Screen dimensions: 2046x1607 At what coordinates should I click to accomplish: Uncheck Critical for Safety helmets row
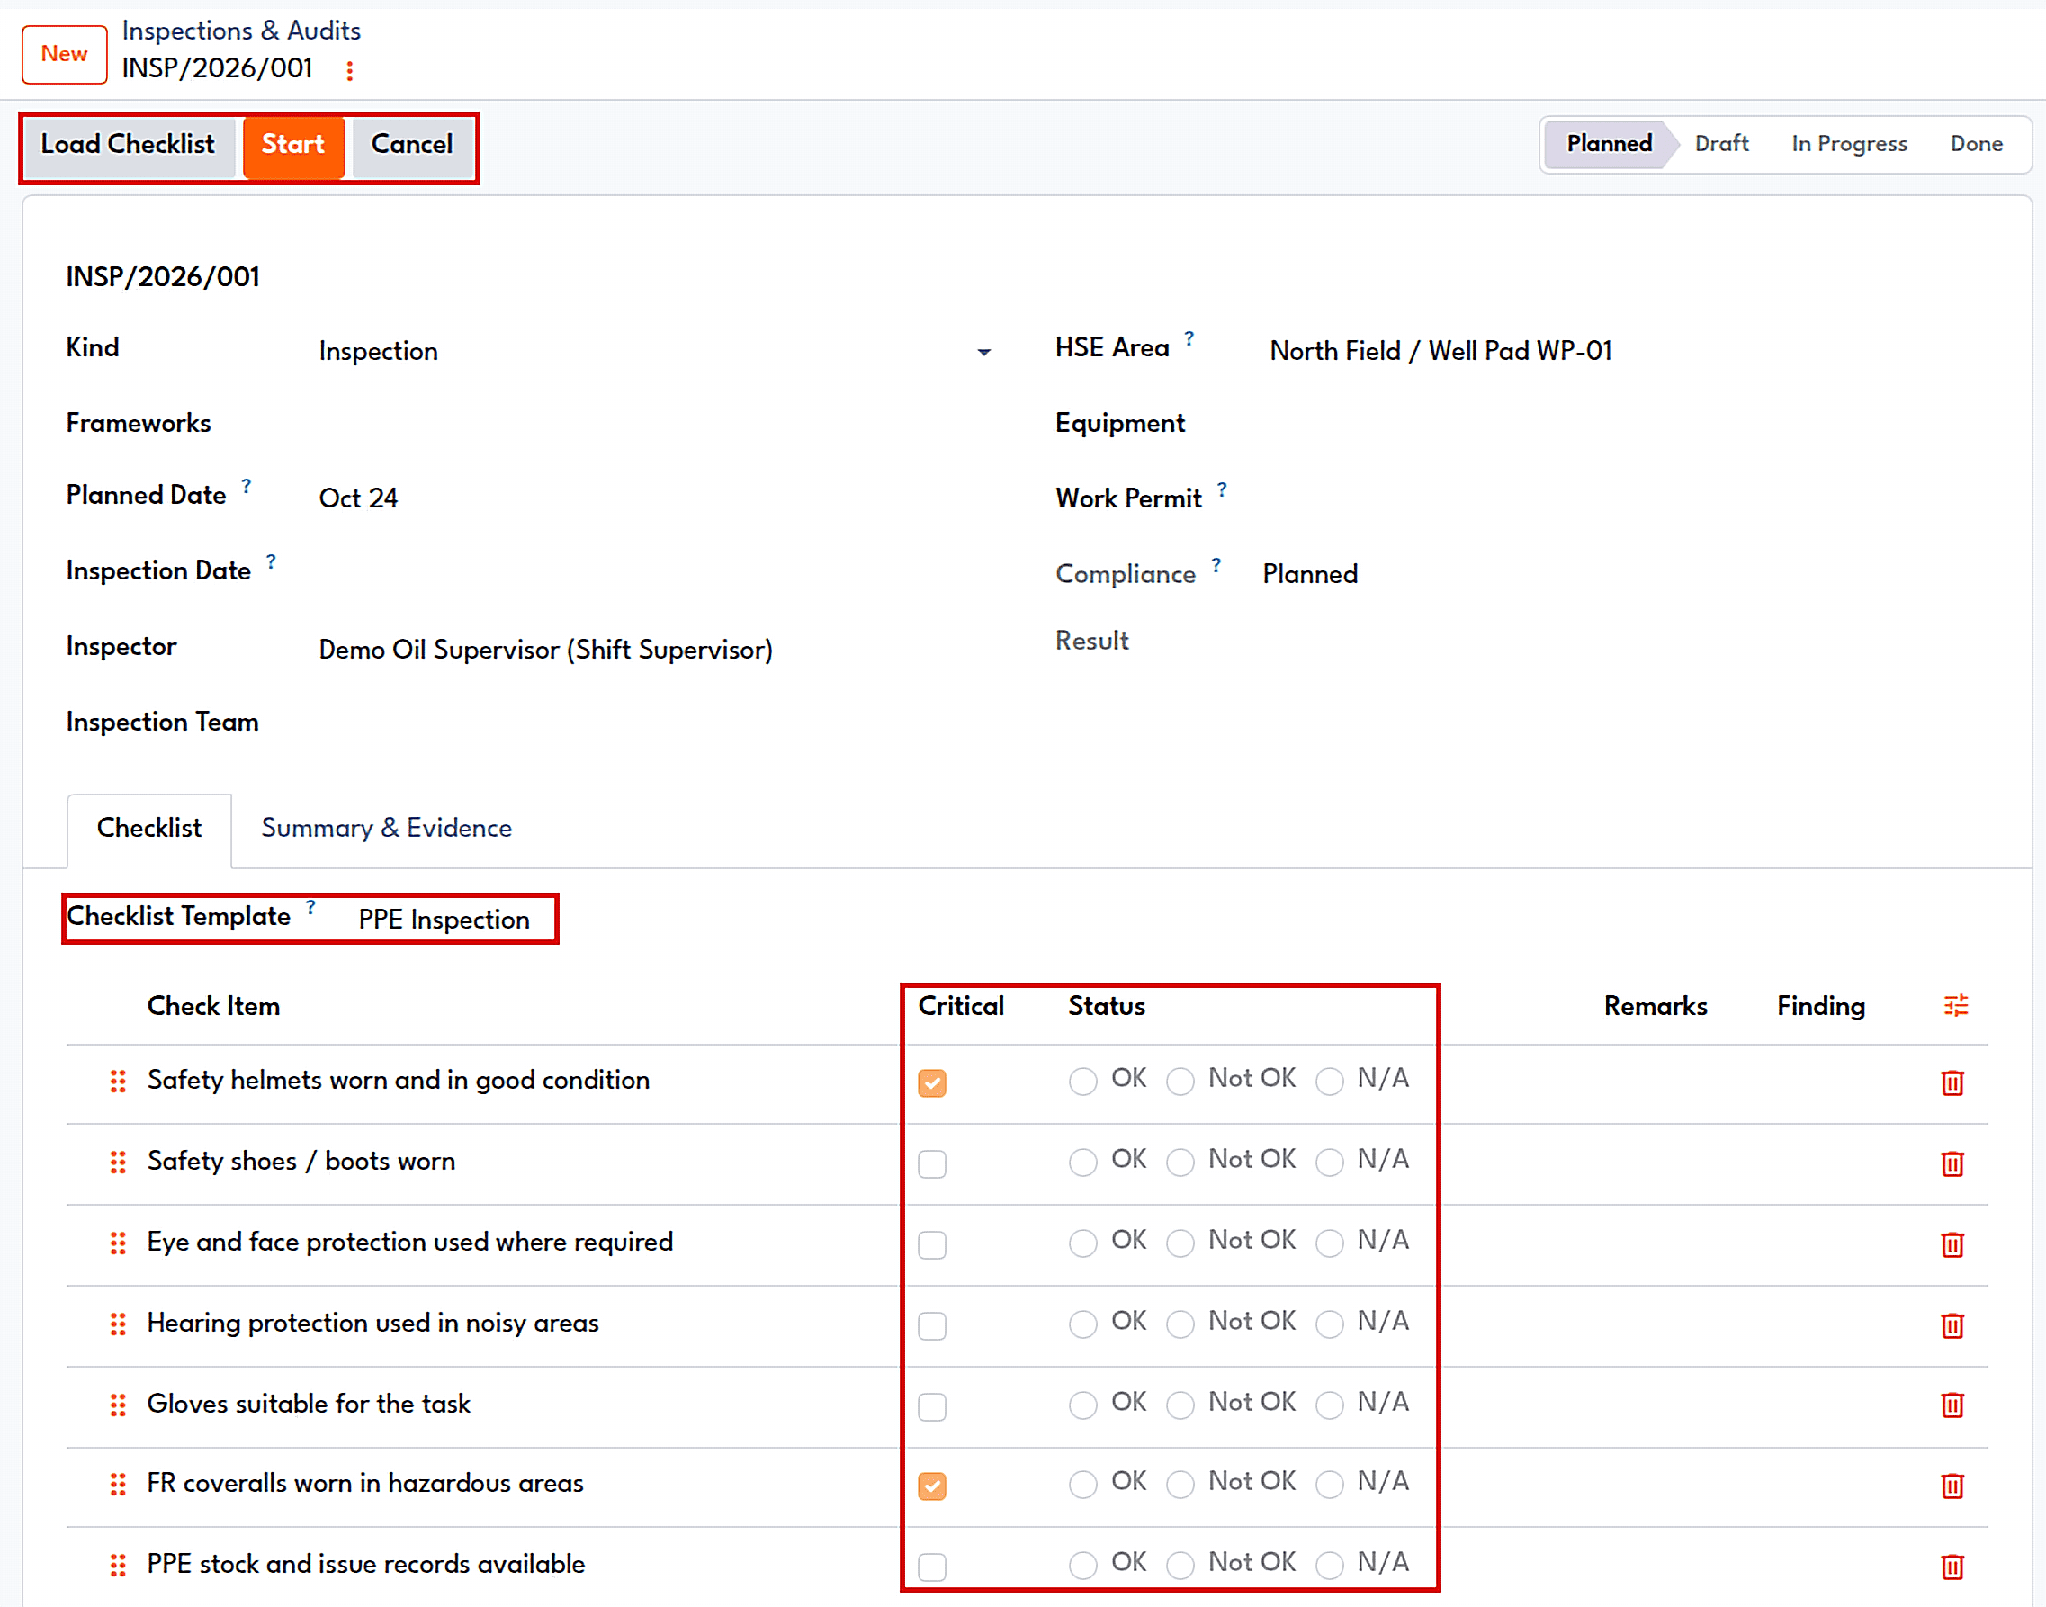[932, 1083]
